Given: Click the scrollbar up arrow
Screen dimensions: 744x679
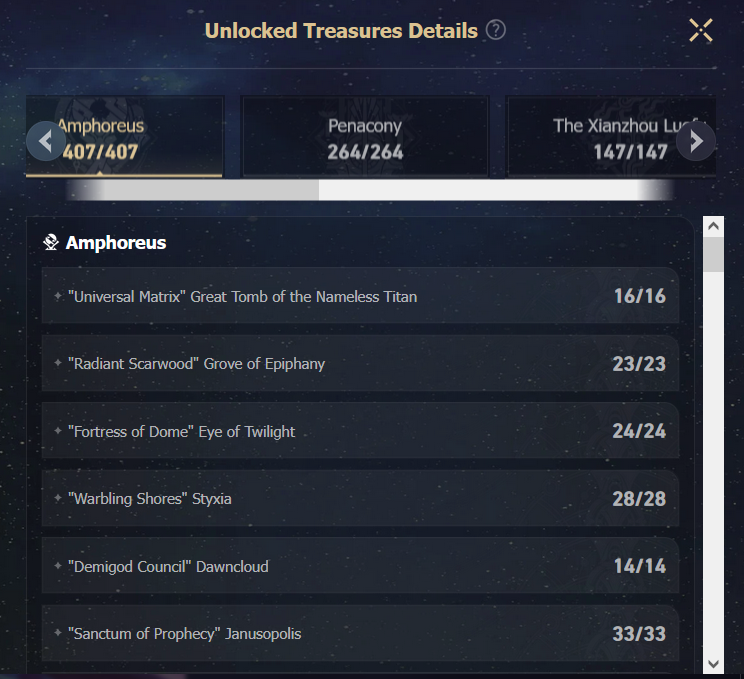Looking at the screenshot, I should click(713, 227).
